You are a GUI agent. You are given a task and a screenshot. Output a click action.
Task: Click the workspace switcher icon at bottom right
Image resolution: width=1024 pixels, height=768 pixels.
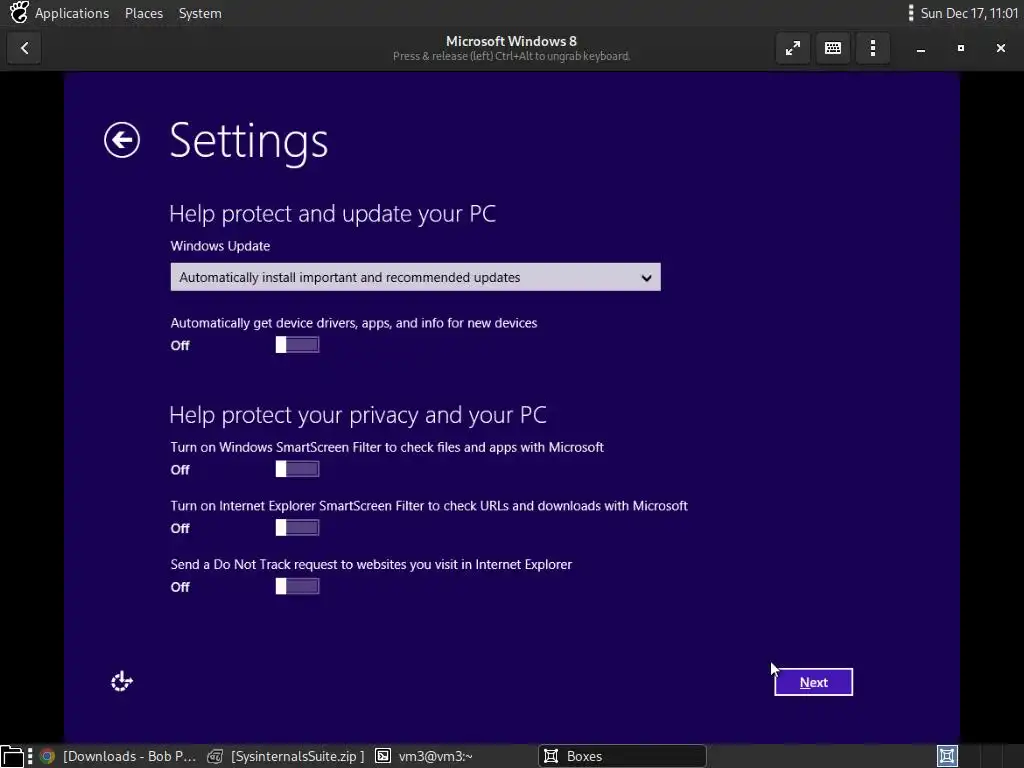[947, 756]
